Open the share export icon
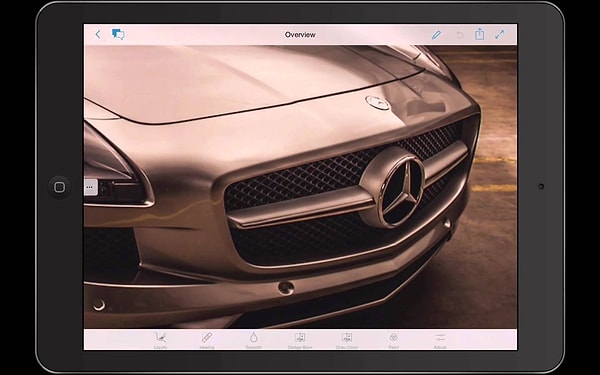600x375 pixels. click(x=479, y=34)
